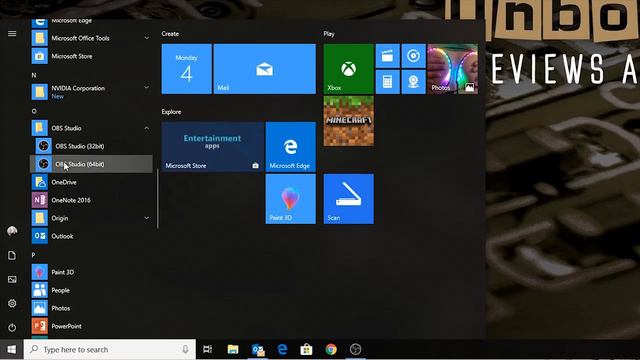
Task: Activate the search microphone icon
Action: (185, 349)
